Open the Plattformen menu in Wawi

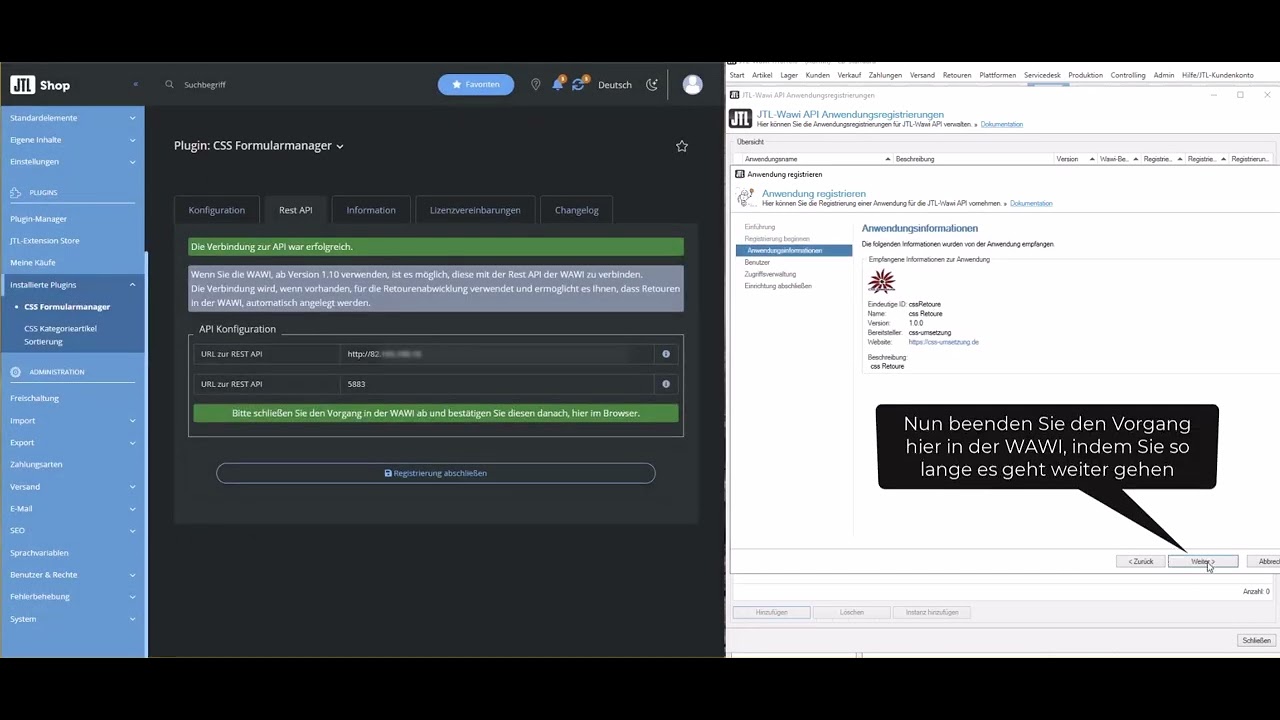tap(998, 75)
